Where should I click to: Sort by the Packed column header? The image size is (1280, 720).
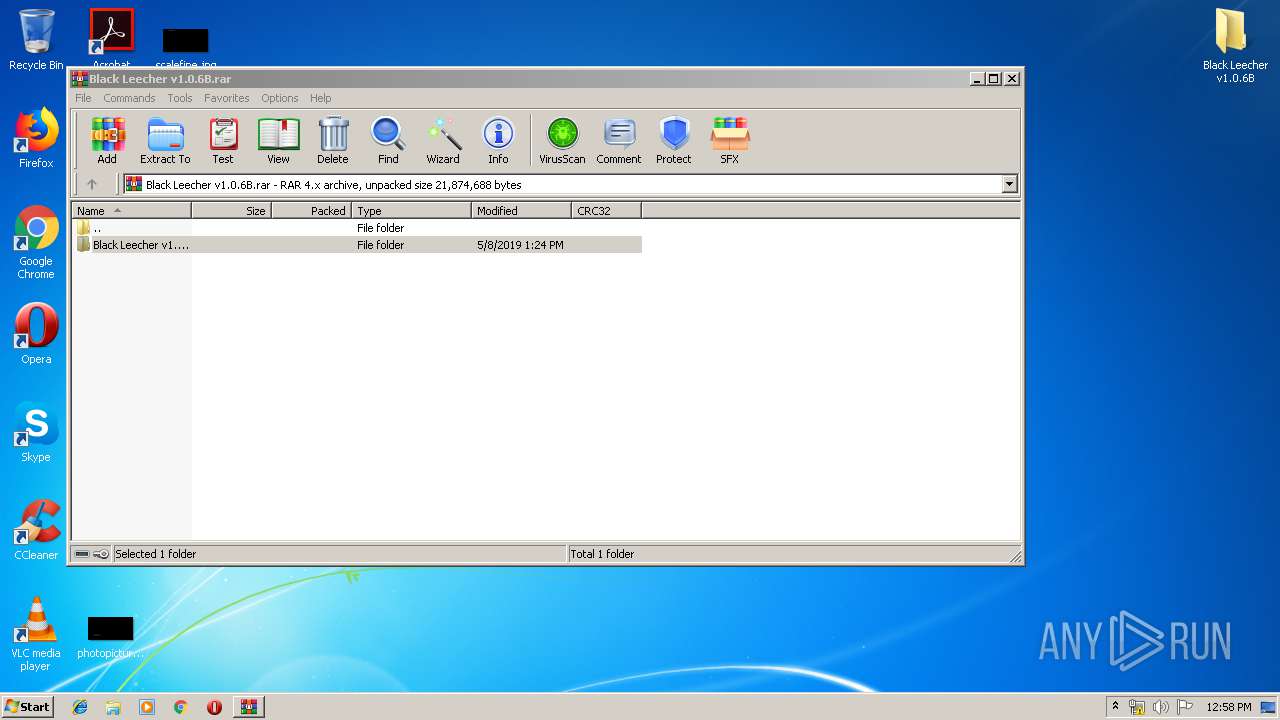click(311, 211)
